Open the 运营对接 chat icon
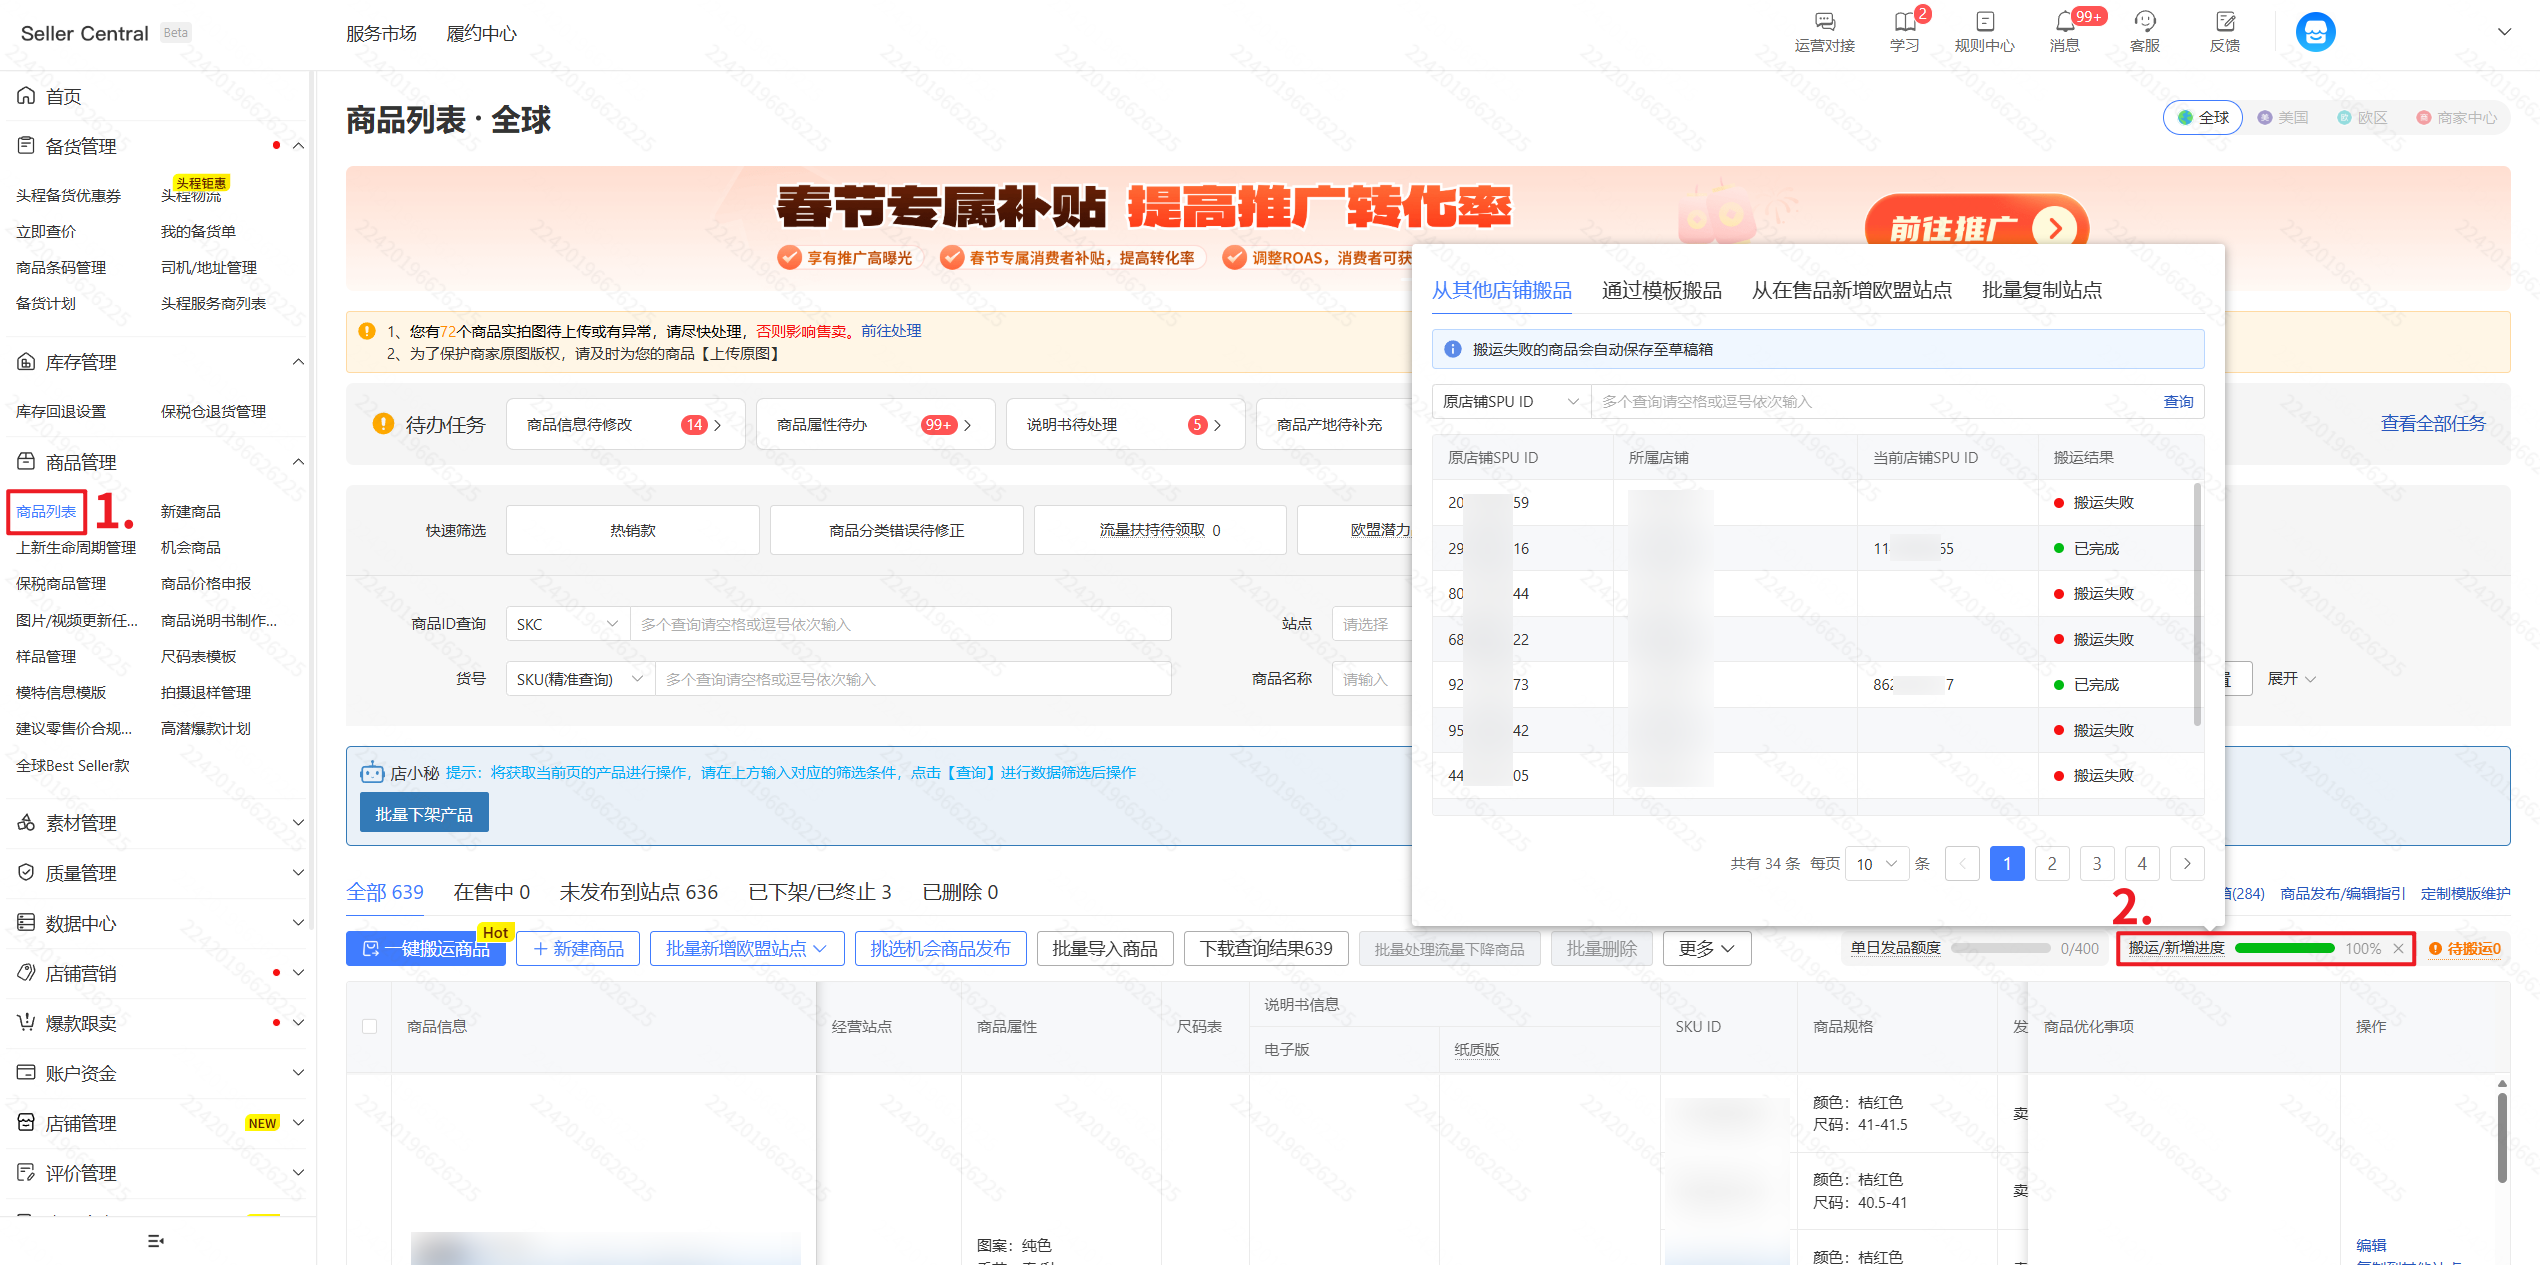The height and width of the screenshot is (1265, 2540). (x=1824, y=22)
